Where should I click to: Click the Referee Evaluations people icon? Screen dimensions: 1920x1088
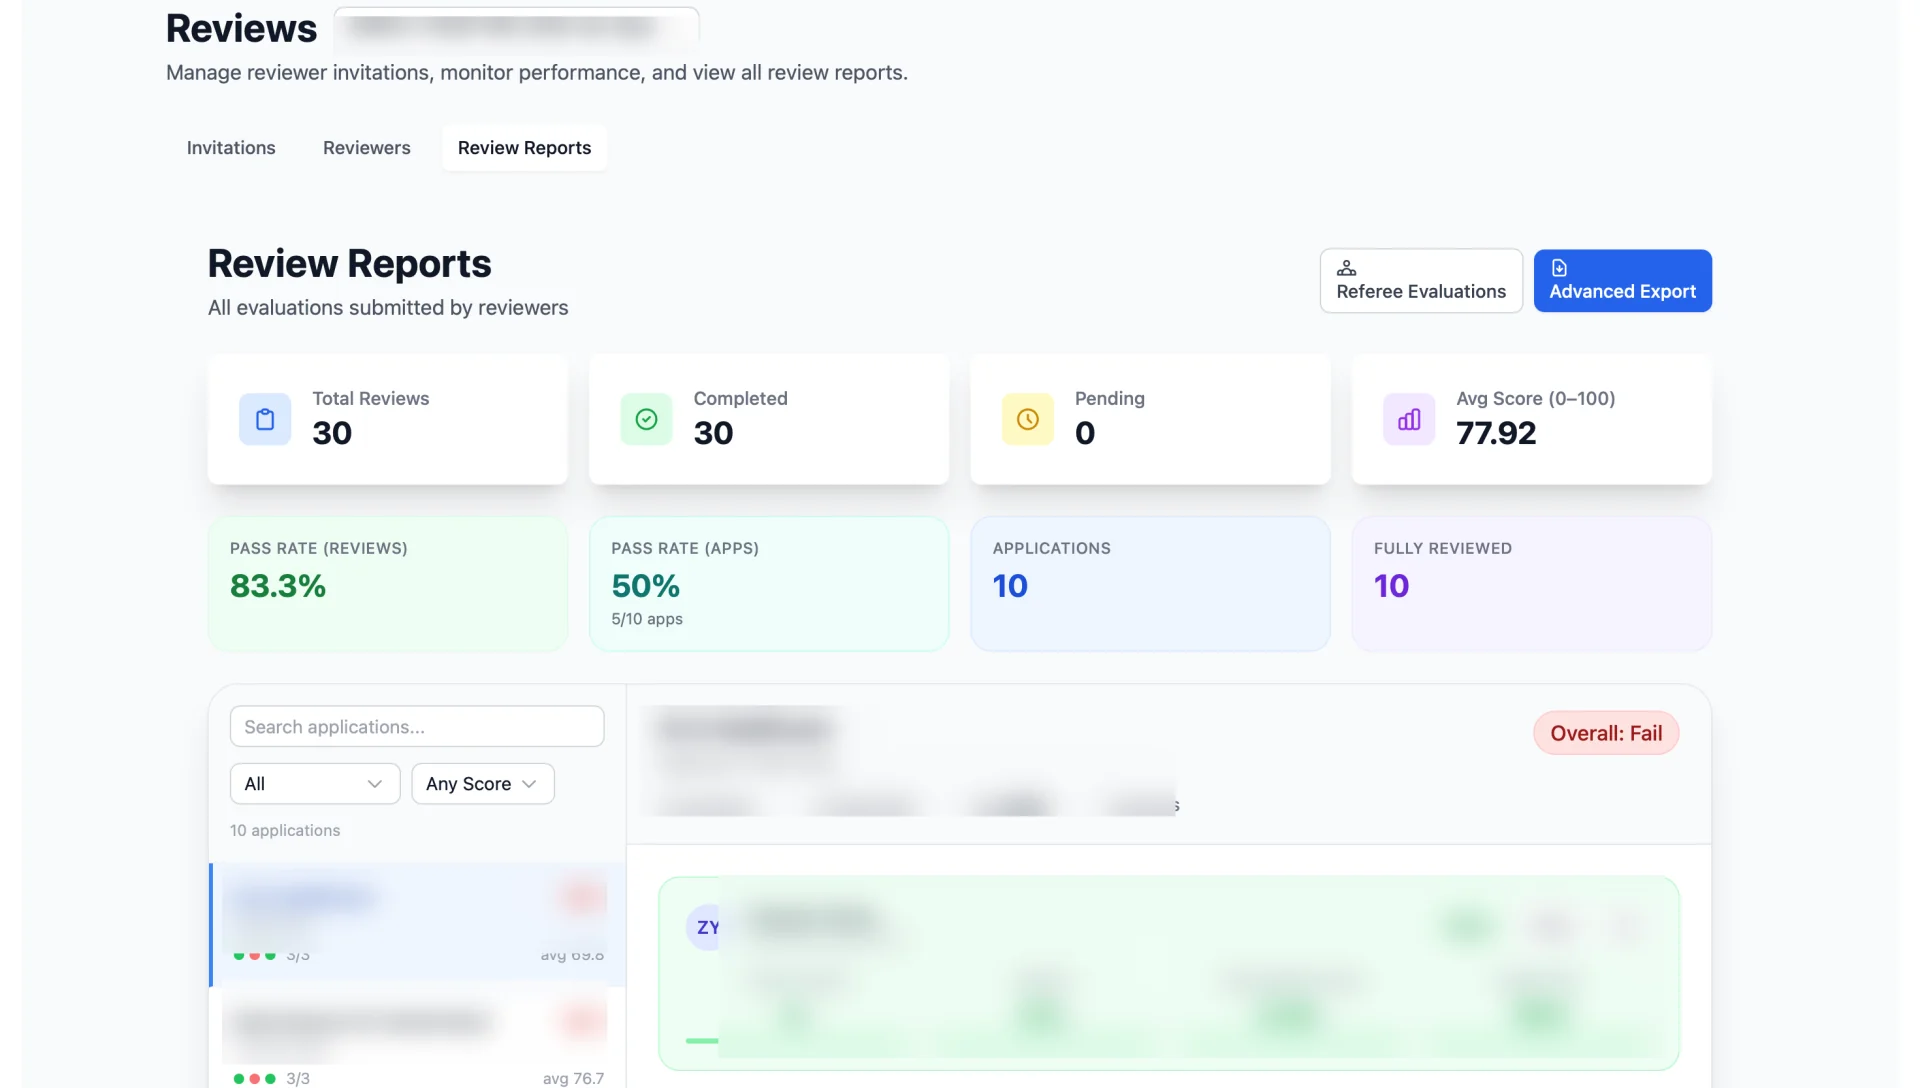click(1346, 268)
